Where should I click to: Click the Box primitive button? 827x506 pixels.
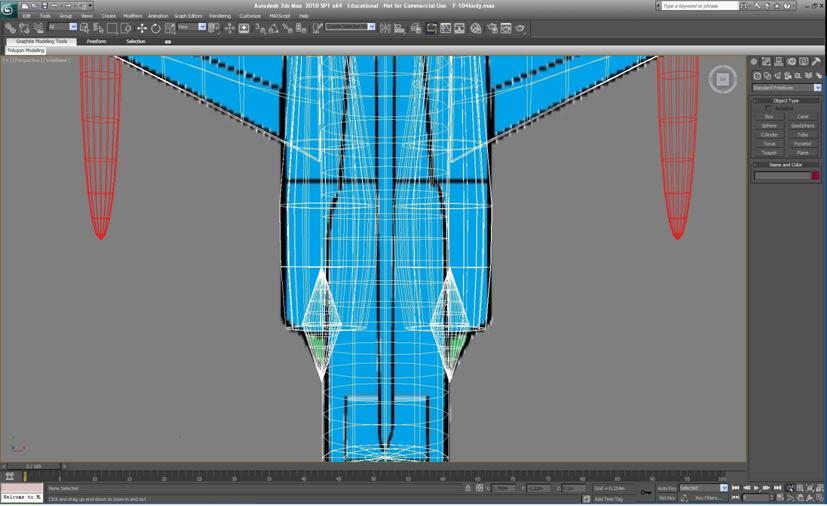click(769, 117)
